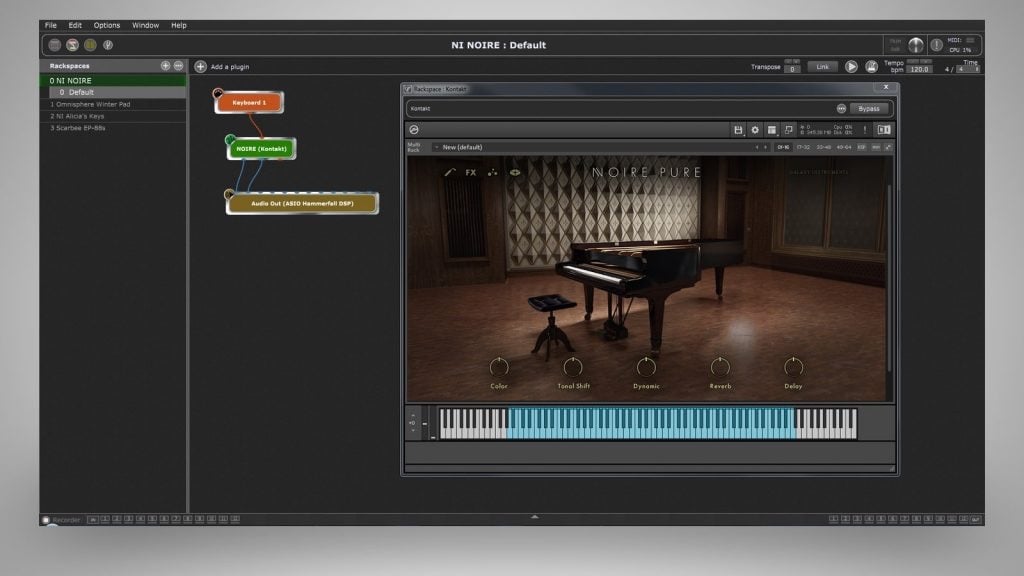
Task: Toggle the Recorder button in status bar
Action: click(46, 520)
